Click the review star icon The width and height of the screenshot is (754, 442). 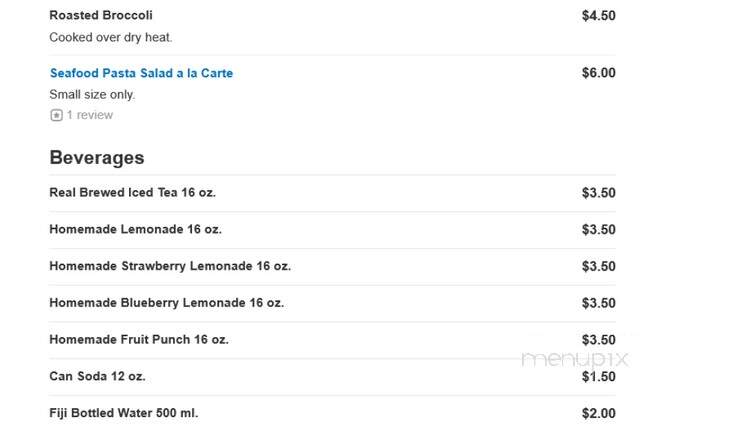56,115
